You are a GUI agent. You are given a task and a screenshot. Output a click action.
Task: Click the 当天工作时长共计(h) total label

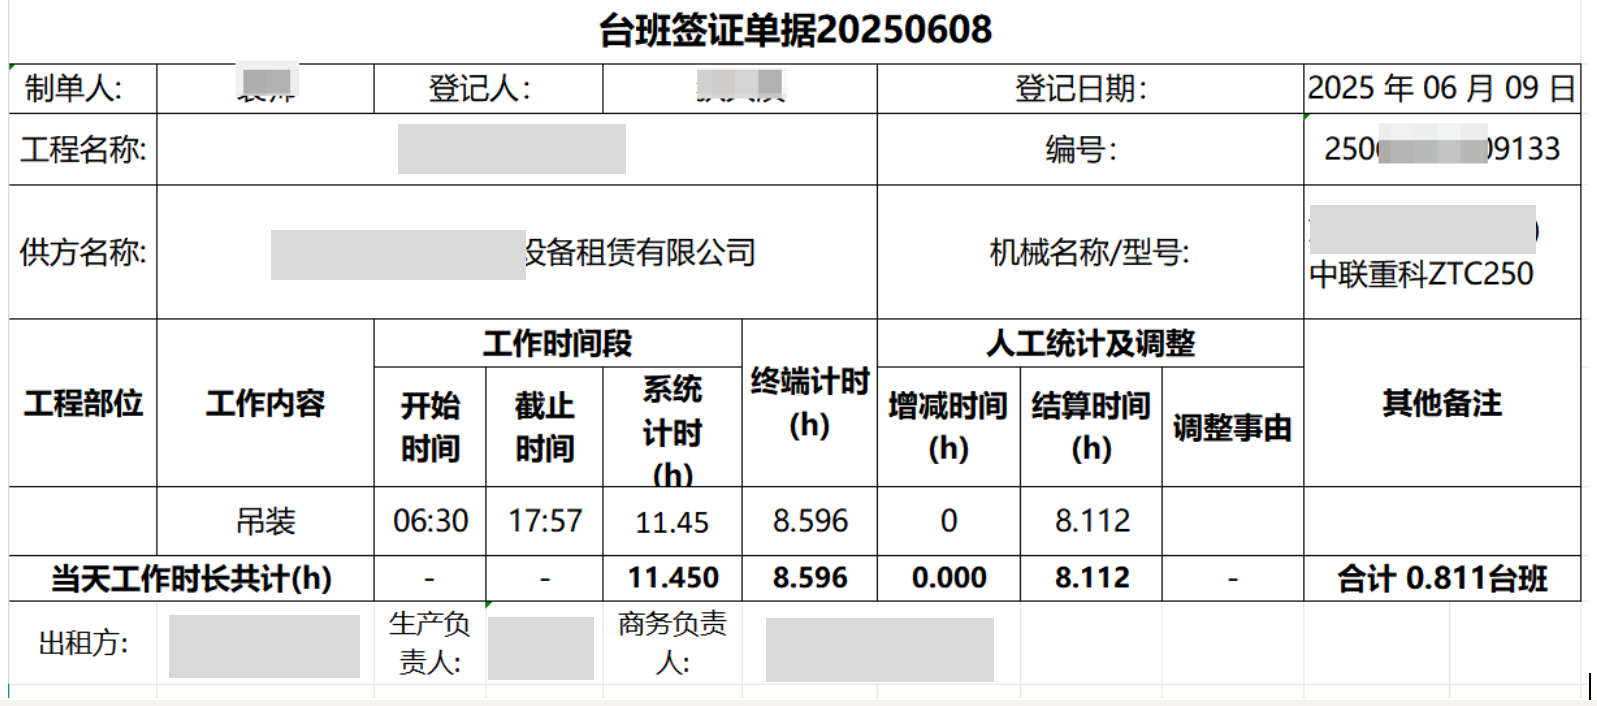tap(191, 578)
